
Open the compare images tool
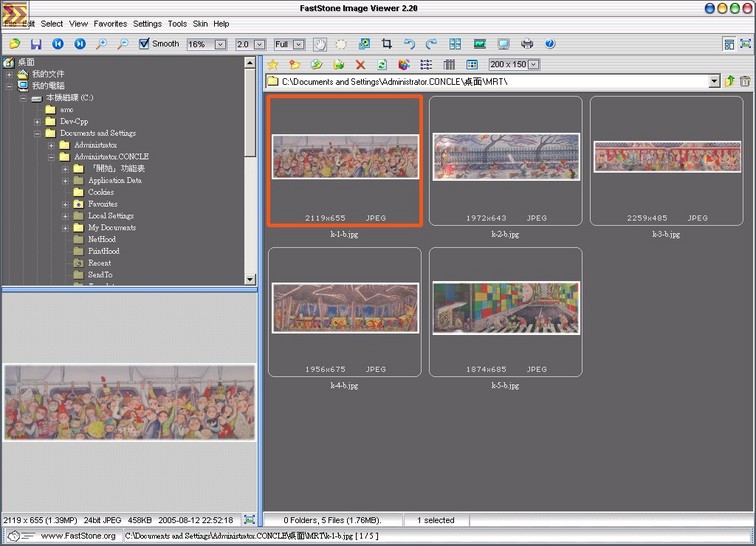[x=455, y=44]
